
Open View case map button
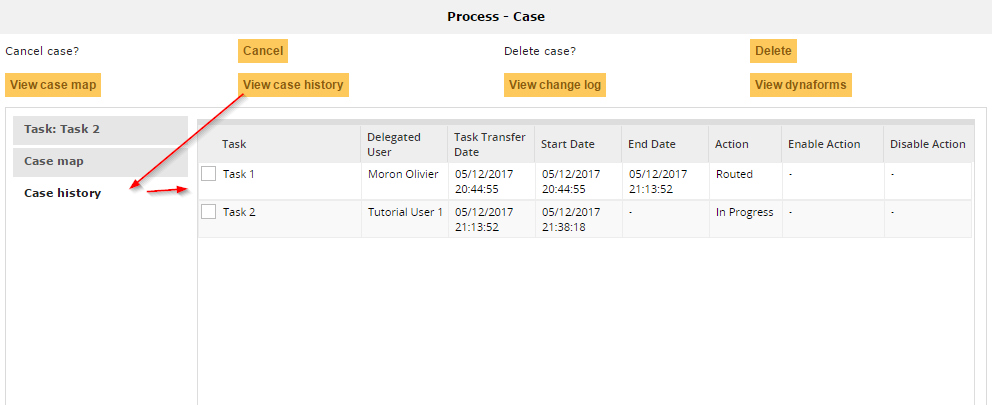pyautogui.click(x=53, y=85)
